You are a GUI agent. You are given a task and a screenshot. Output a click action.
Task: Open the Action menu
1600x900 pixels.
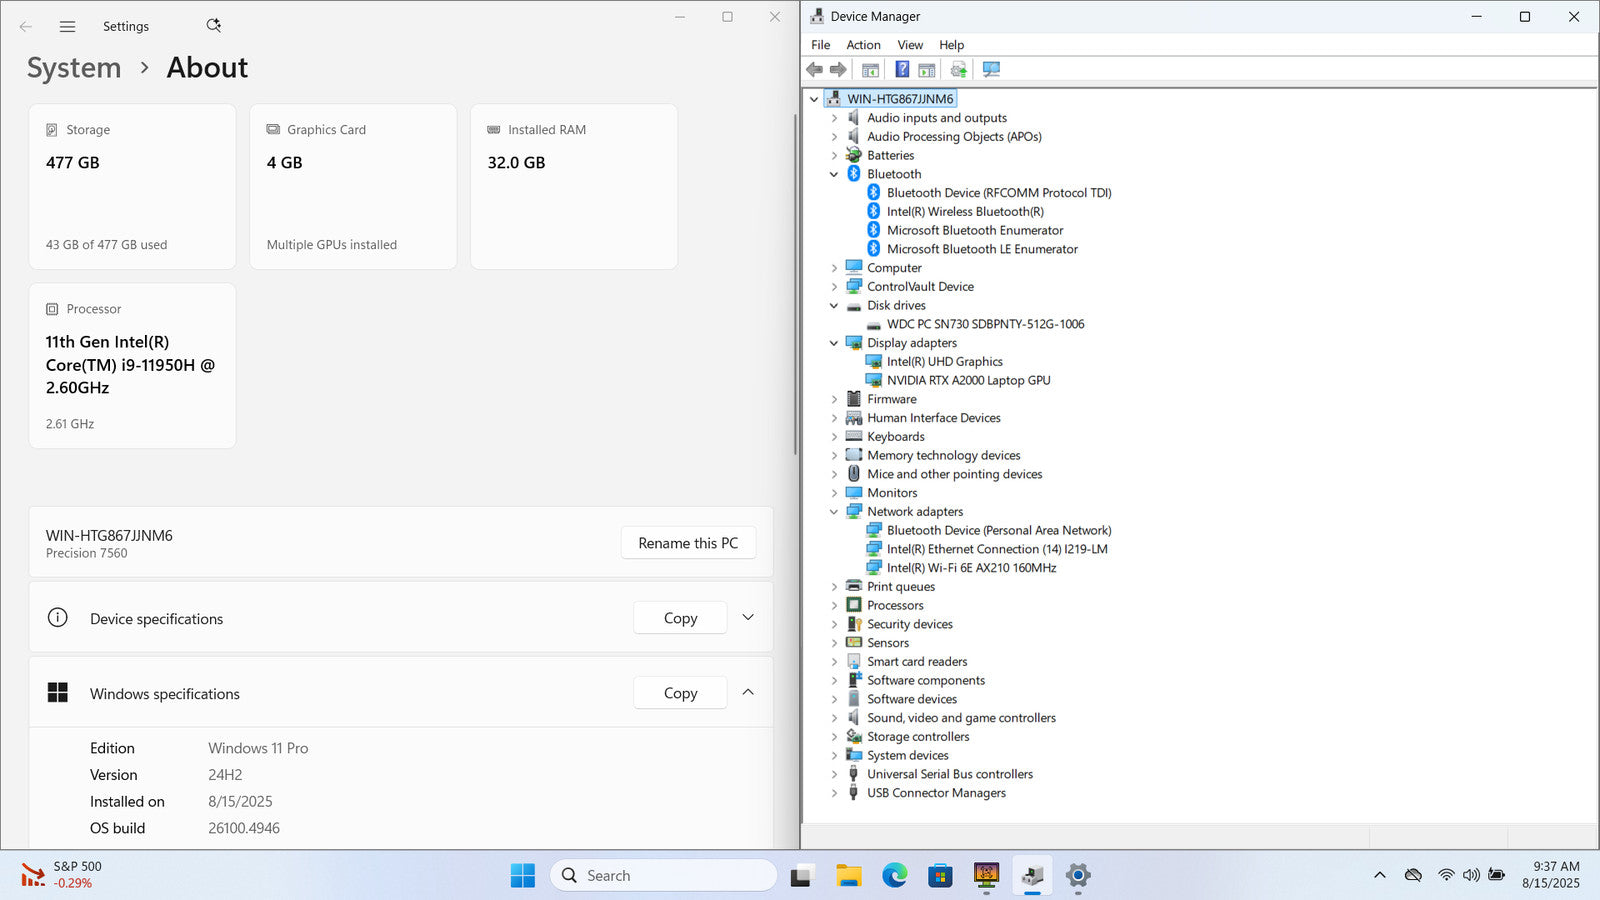tap(863, 45)
